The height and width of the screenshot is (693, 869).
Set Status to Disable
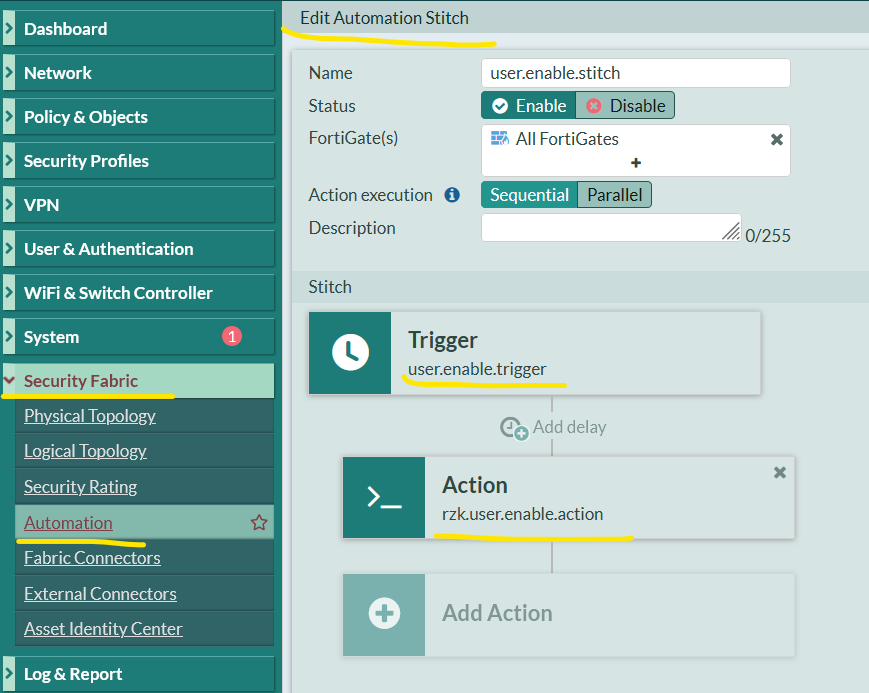point(625,105)
